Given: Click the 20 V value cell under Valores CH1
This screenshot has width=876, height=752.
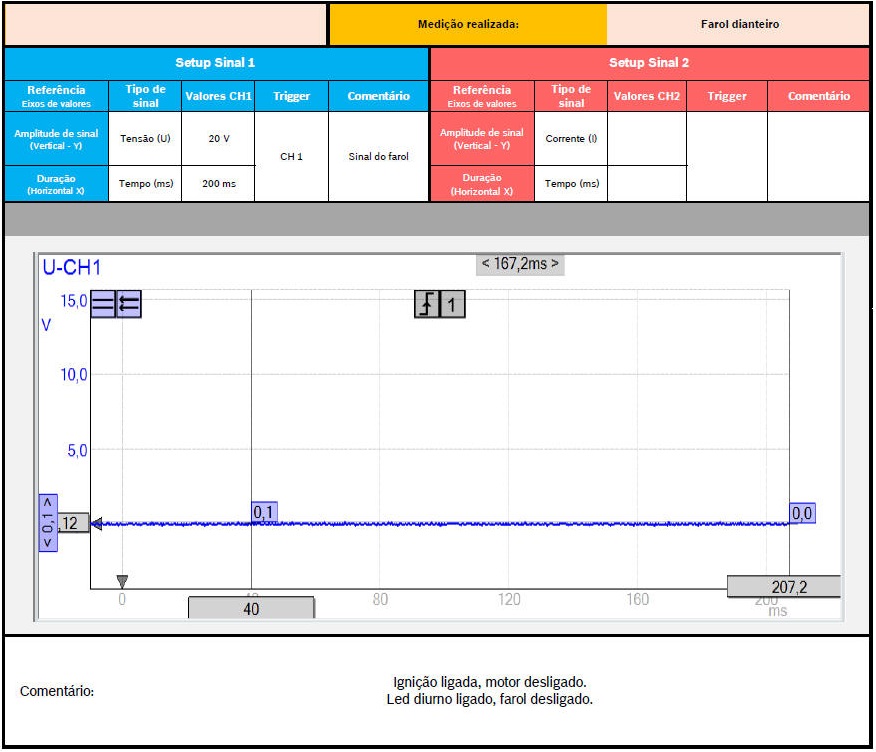Looking at the screenshot, I should click(x=218, y=139).
